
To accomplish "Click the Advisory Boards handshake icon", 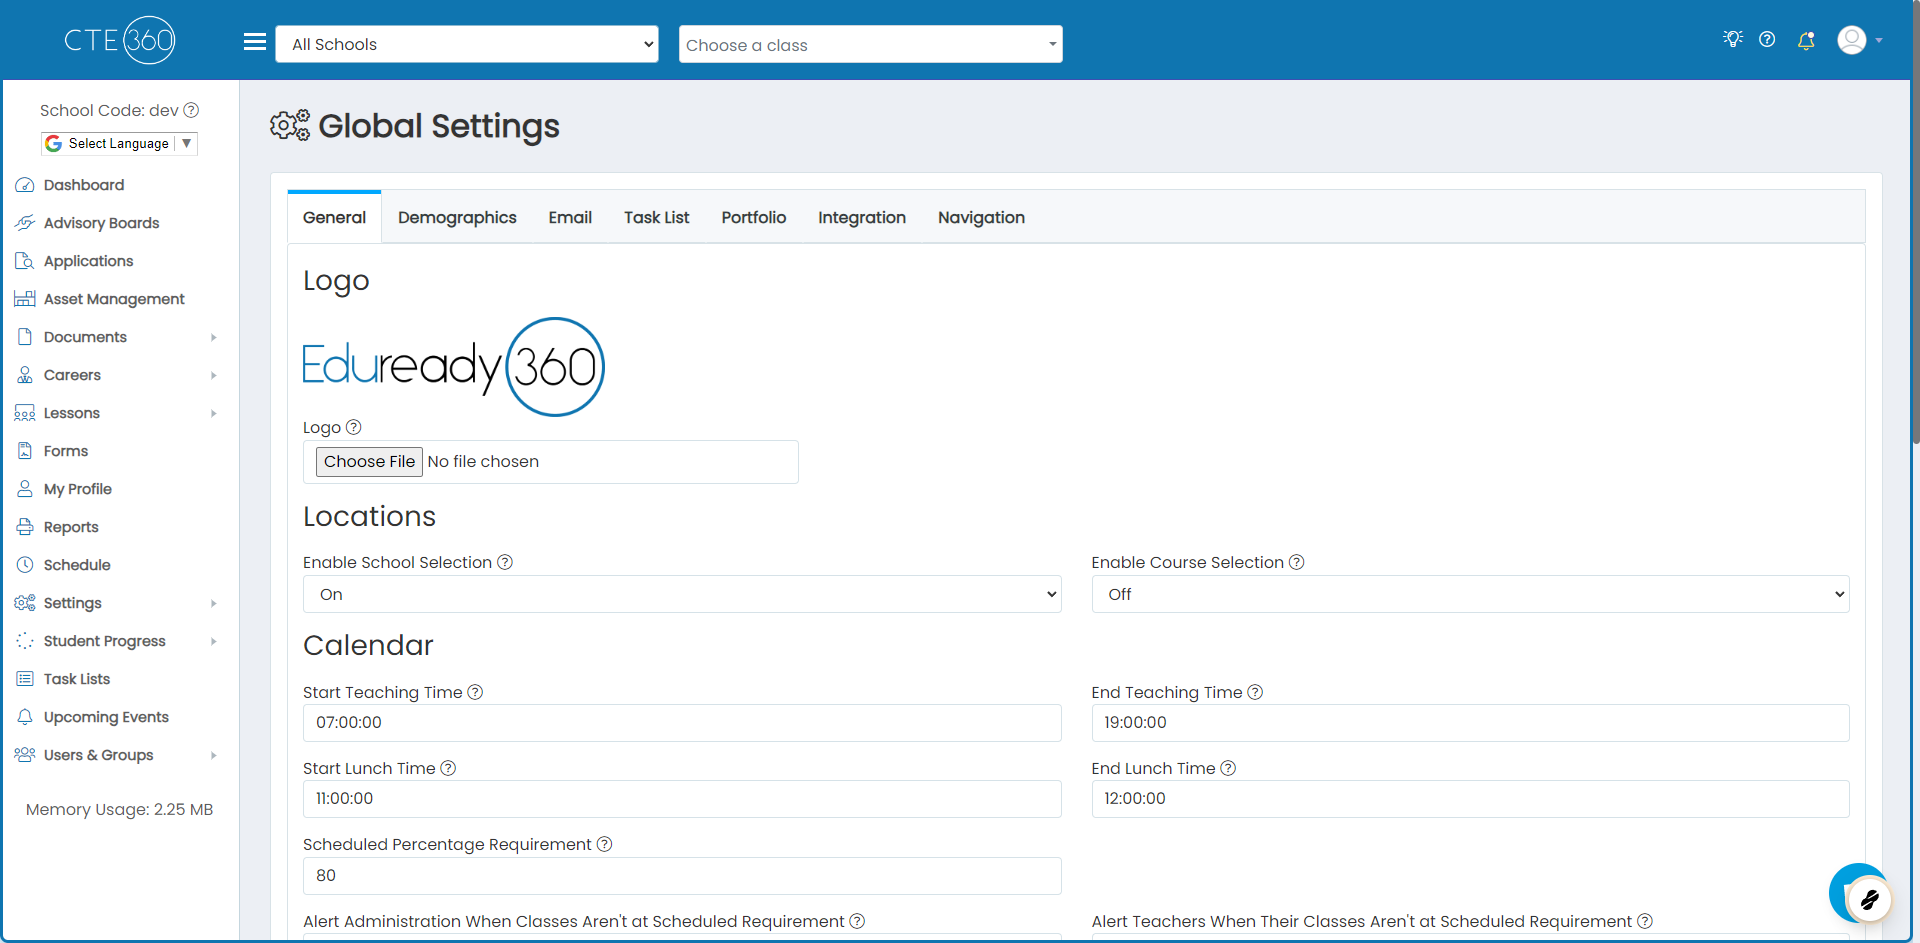I will point(25,223).
